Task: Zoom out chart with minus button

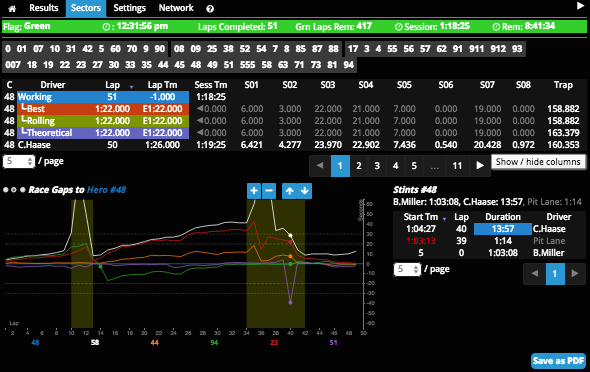Action: click(x=269, y=191)
